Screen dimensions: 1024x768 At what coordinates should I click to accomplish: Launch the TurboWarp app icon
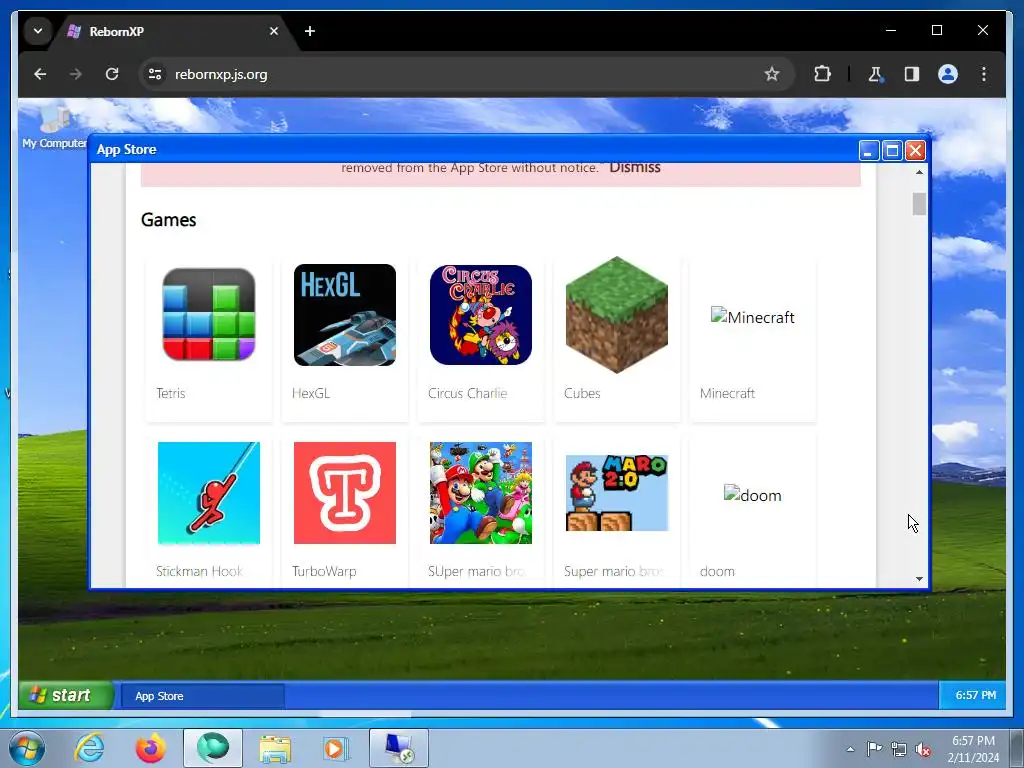click(x=345, y=492)
